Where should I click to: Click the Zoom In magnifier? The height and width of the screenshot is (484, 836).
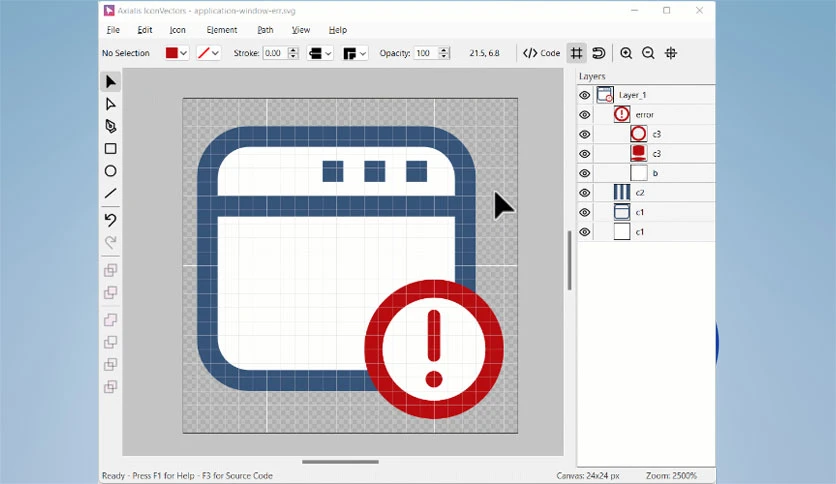[626, 53]
